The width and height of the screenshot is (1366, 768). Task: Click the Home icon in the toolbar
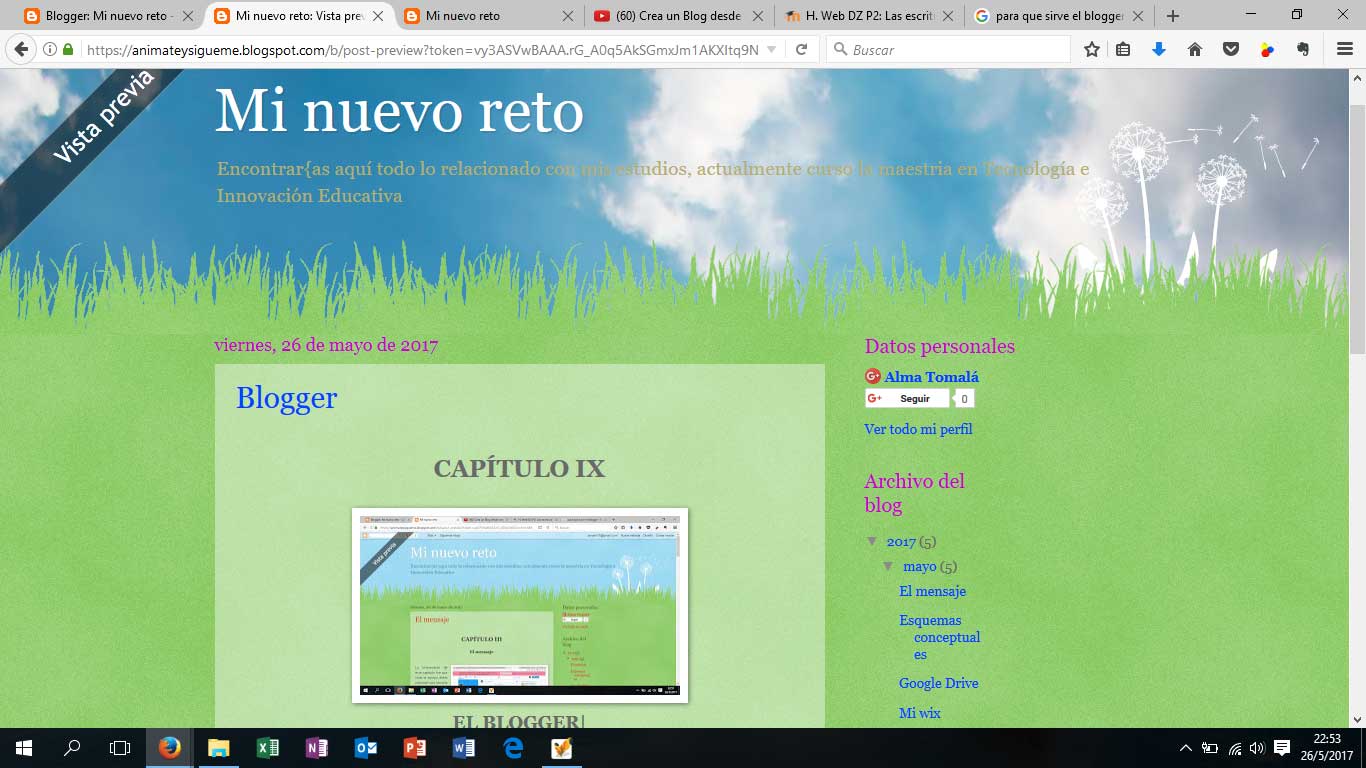pos(1194,47)
